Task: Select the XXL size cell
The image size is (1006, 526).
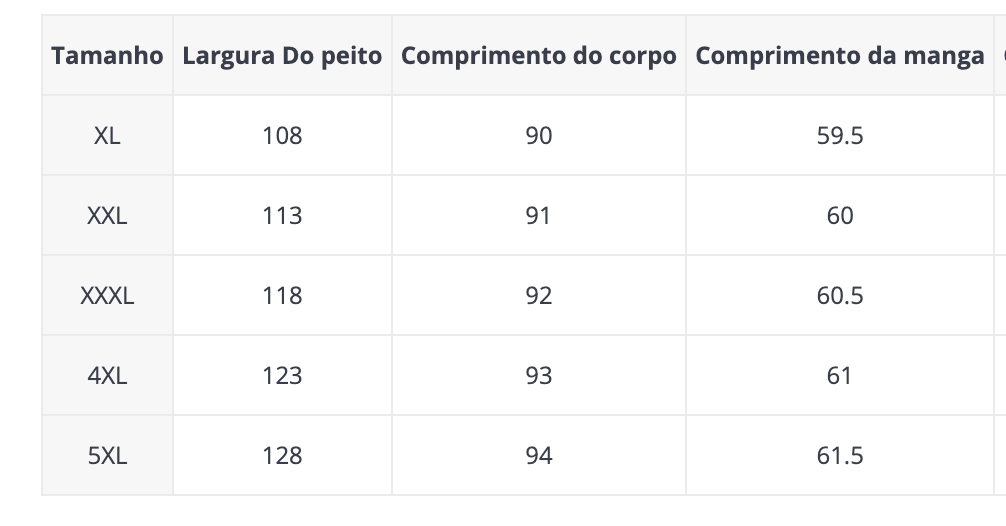Action: tap(107, 216)
